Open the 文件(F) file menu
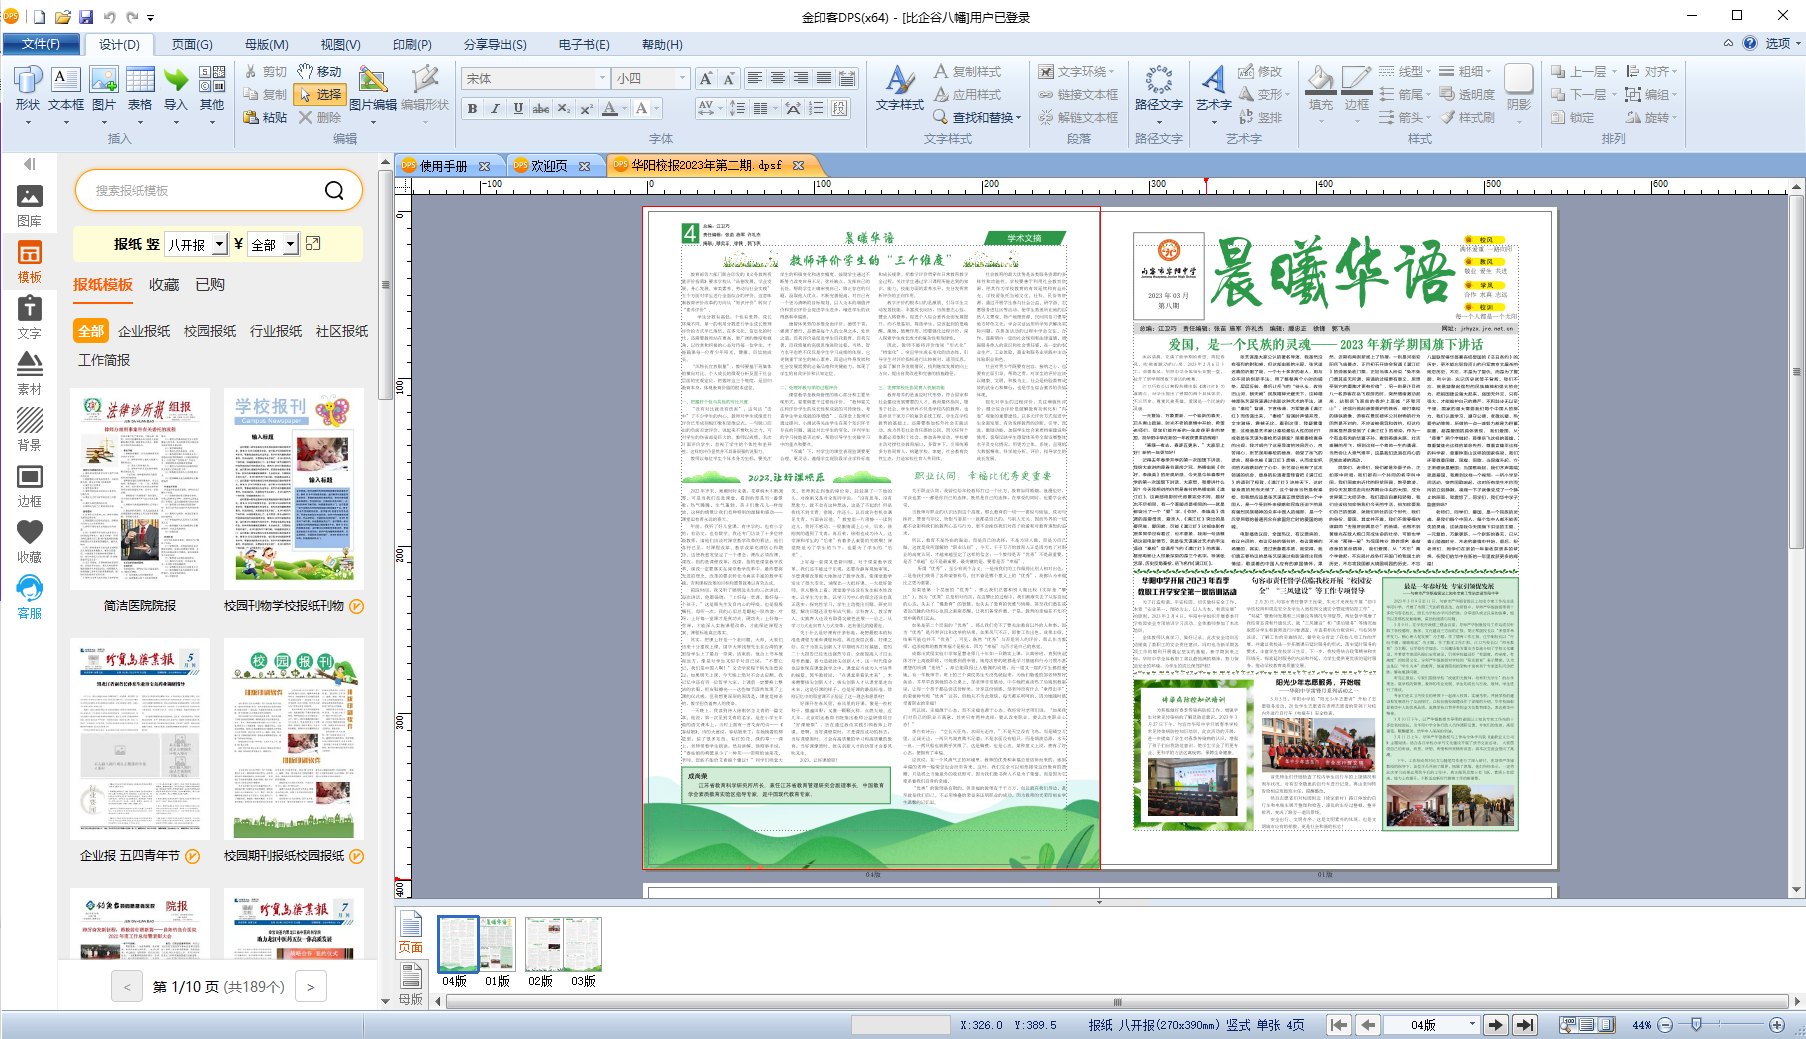This screenshot has height=1039, width=1806. [x=41, y=44]
